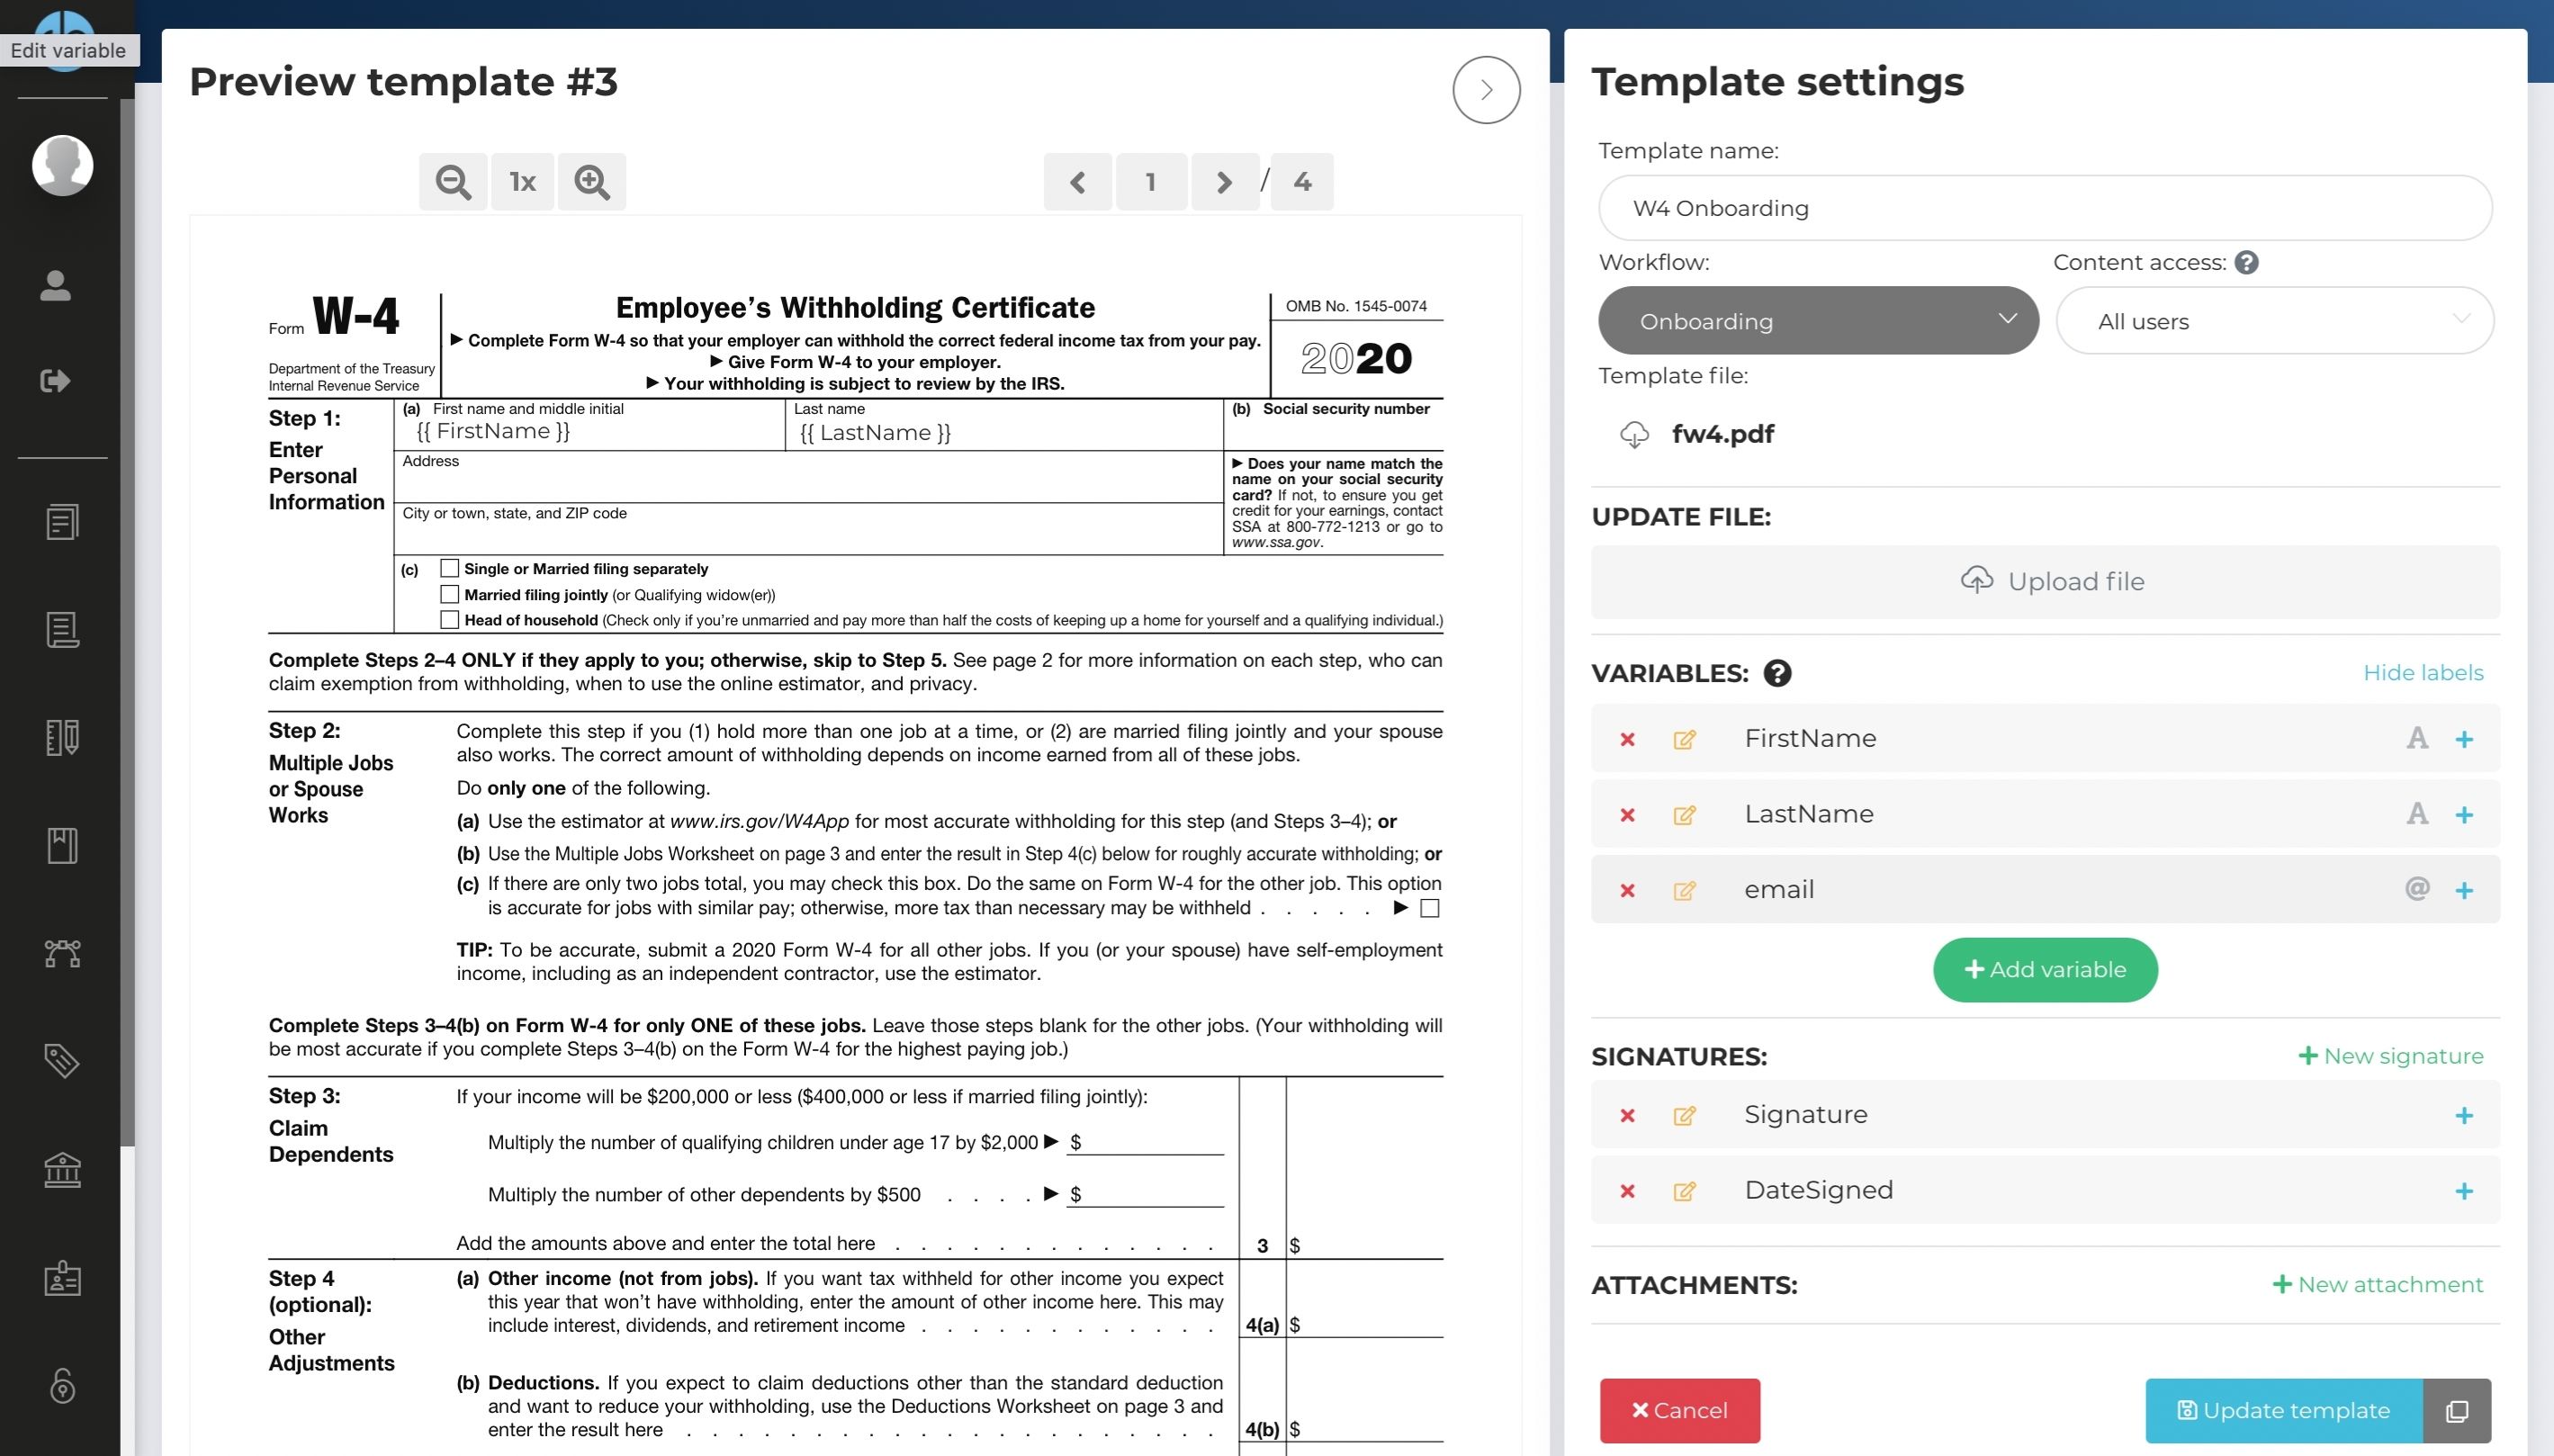This screenshot has width=2554, height=1456.
Task: Reset zoom with the 1x button
Action: coord(522,182)
